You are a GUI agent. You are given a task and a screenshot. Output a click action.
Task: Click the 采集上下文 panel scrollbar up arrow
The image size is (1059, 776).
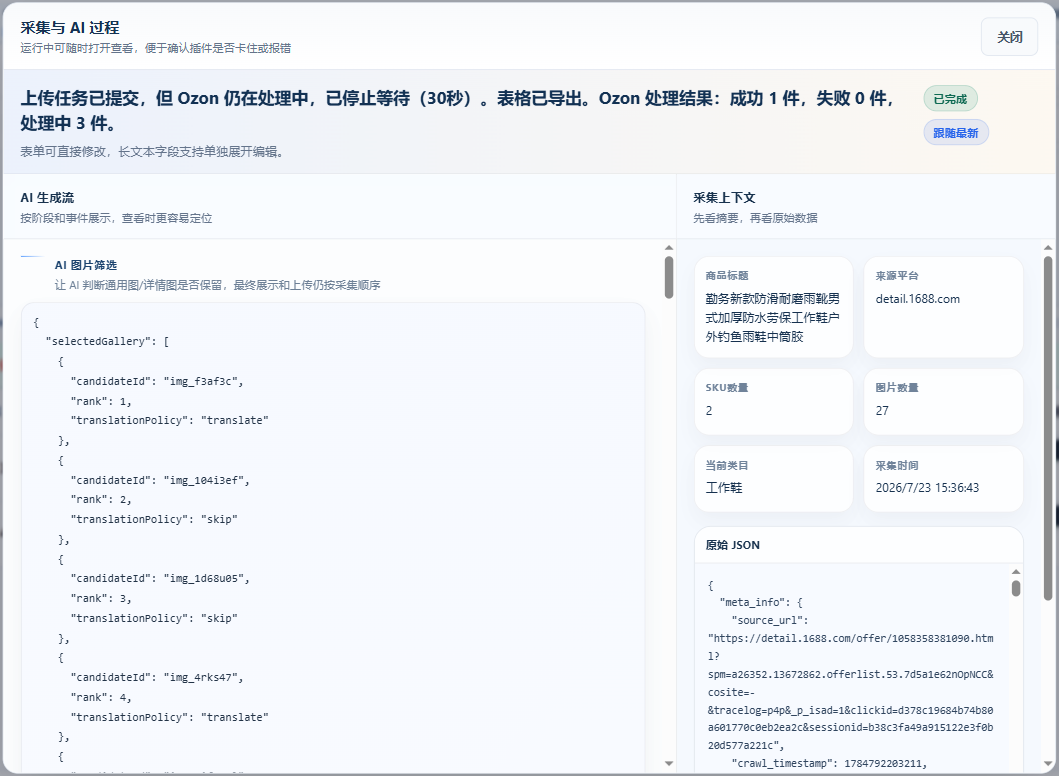coord(1048,248)
